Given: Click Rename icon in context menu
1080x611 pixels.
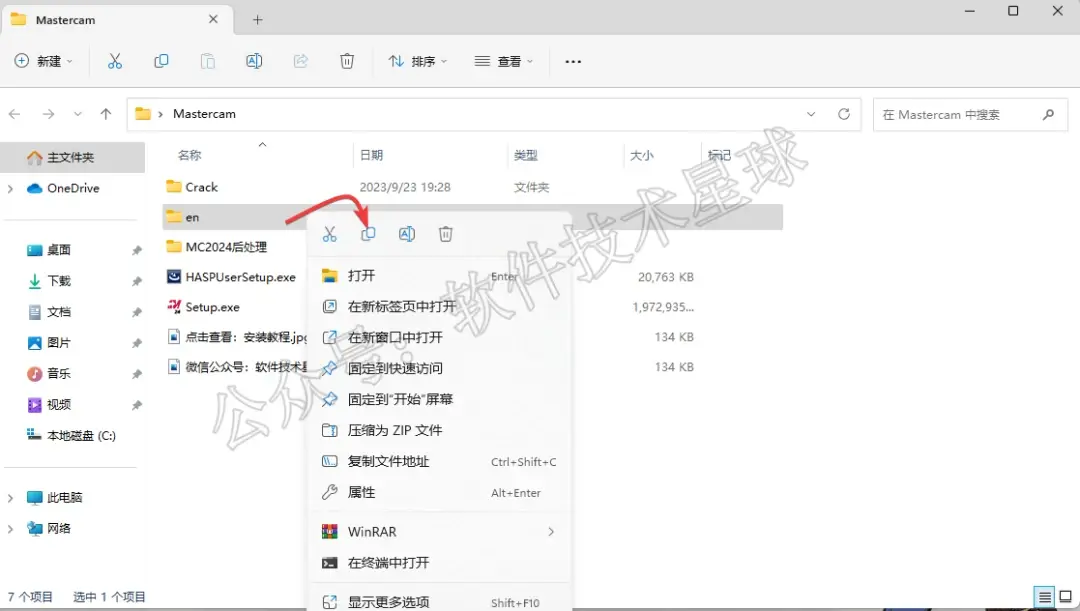Looking at the screenshot, I should (x=407, y=234).
